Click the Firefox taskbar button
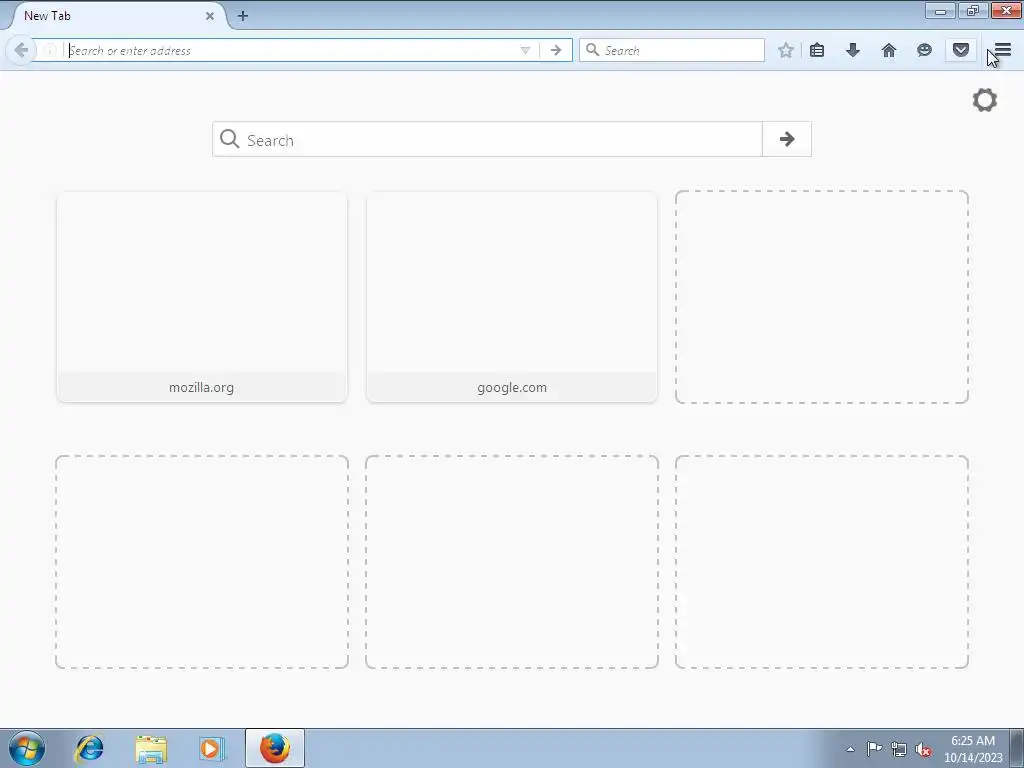1024x768 pixels. coord(275,748)
